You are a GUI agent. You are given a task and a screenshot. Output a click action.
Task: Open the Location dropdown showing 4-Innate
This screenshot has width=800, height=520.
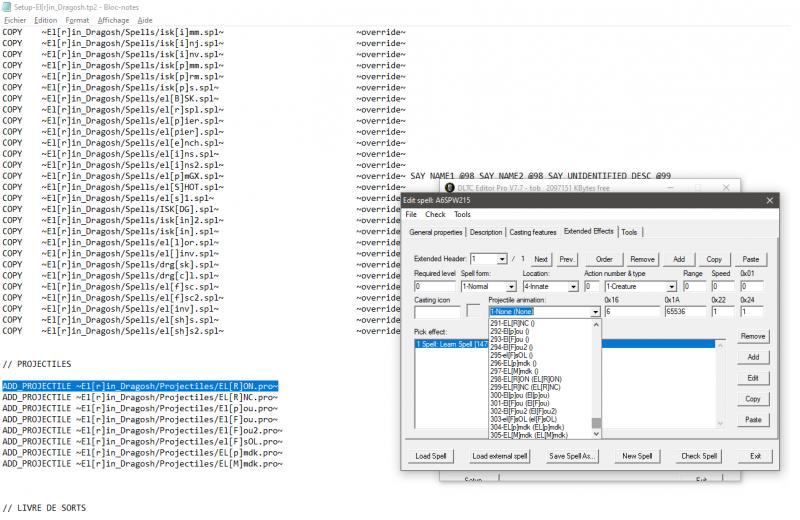point(573,287)
